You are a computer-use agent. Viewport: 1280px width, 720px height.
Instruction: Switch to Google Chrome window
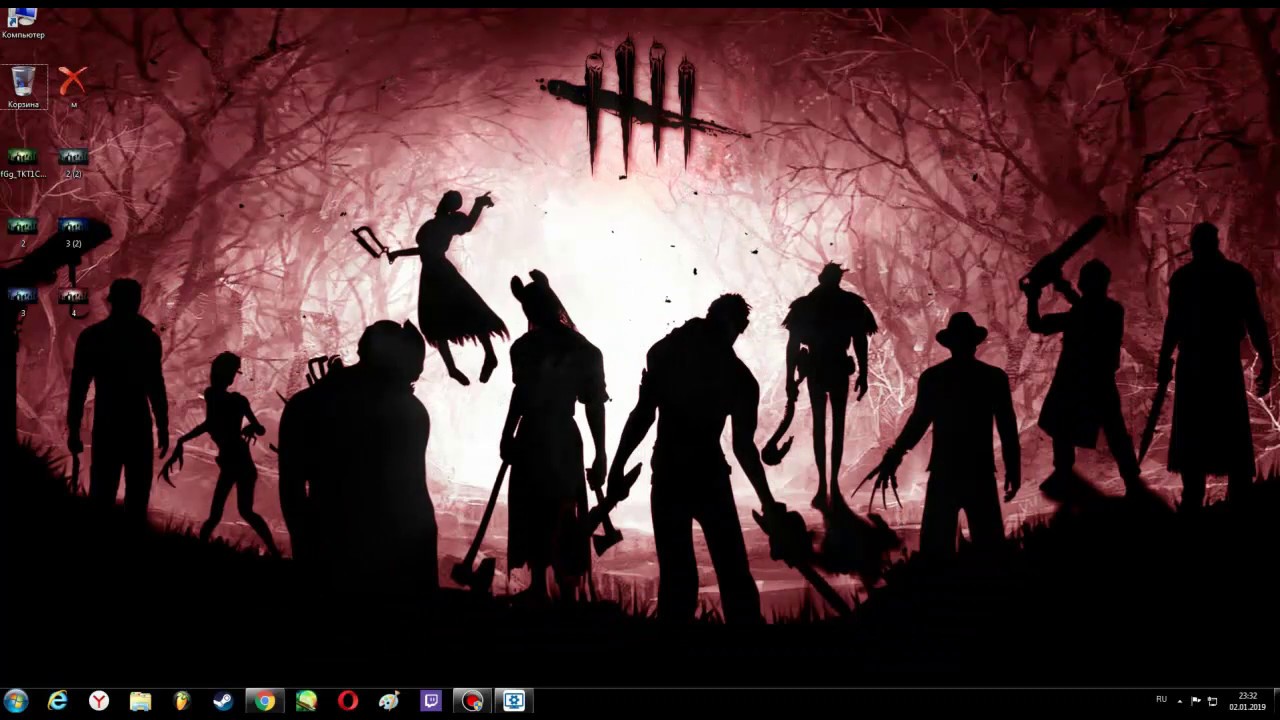point(265,701)
